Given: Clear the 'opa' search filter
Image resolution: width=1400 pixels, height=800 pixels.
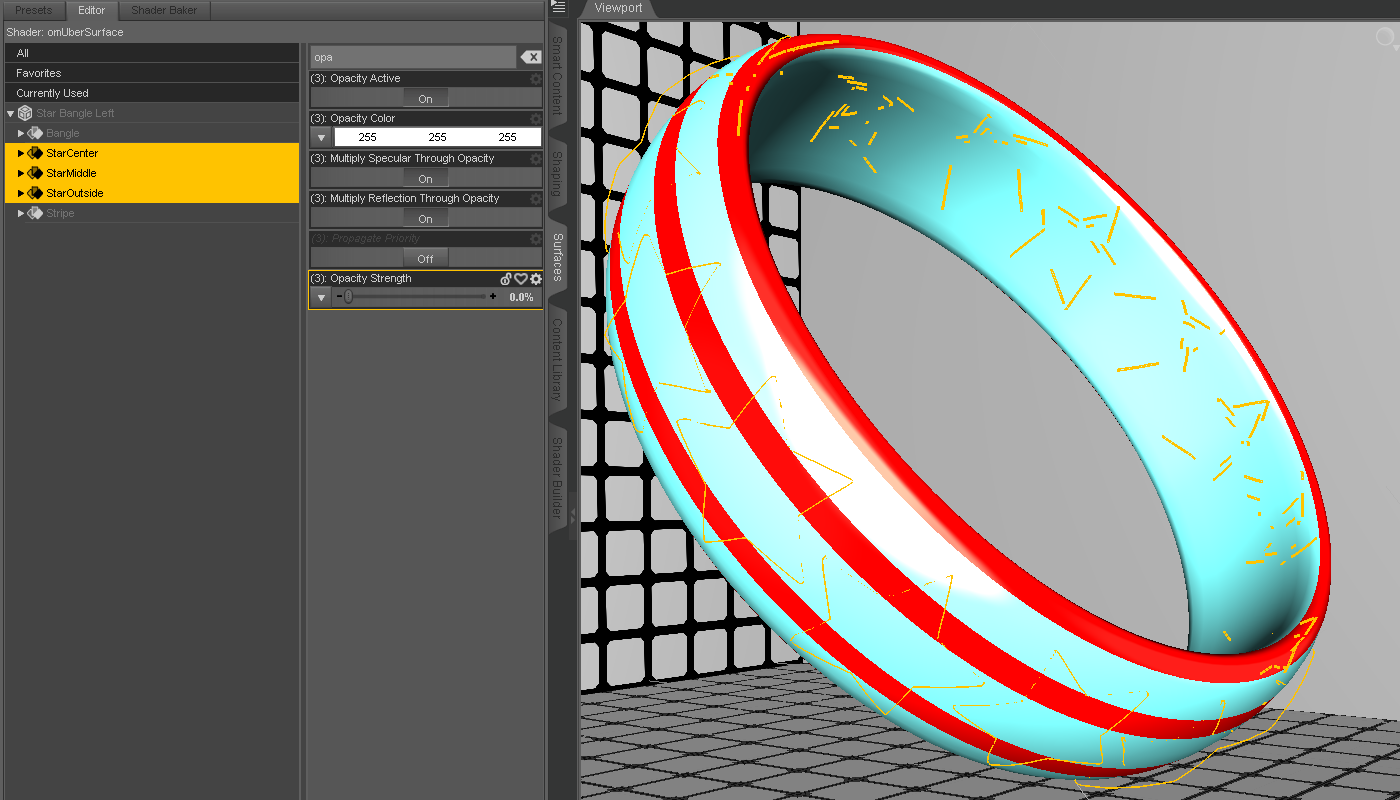Looking at the screenshot, I should point(531,57).
